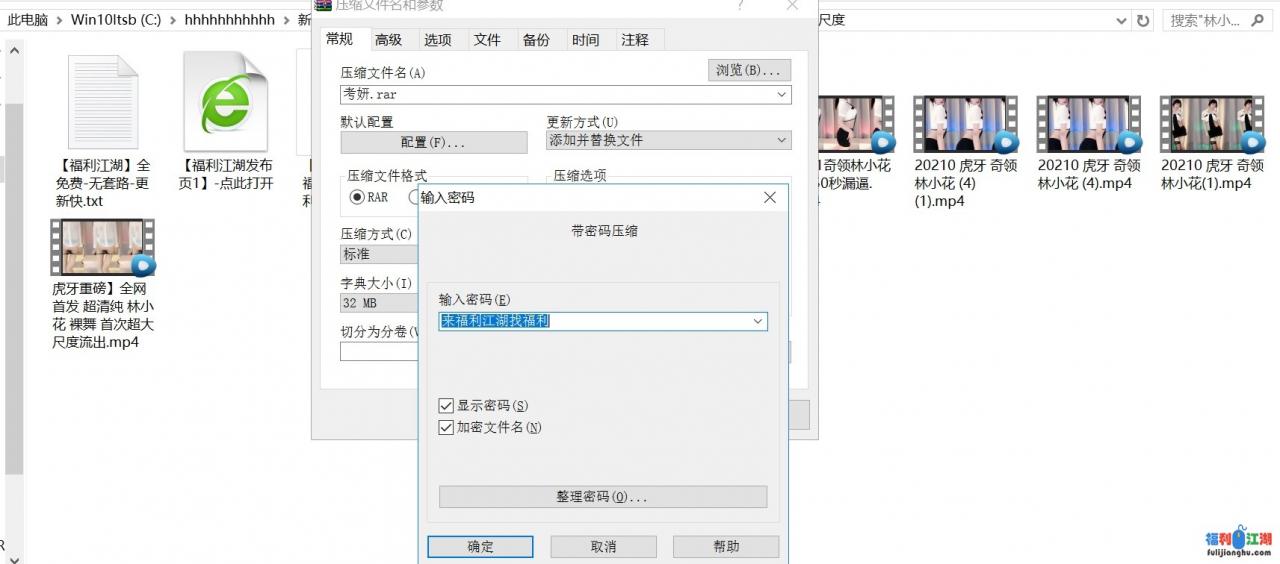Click into the 输入密码 text field
Image resolution: width=1280 pixels, height=564 pixels.
[x=595, y=321]
